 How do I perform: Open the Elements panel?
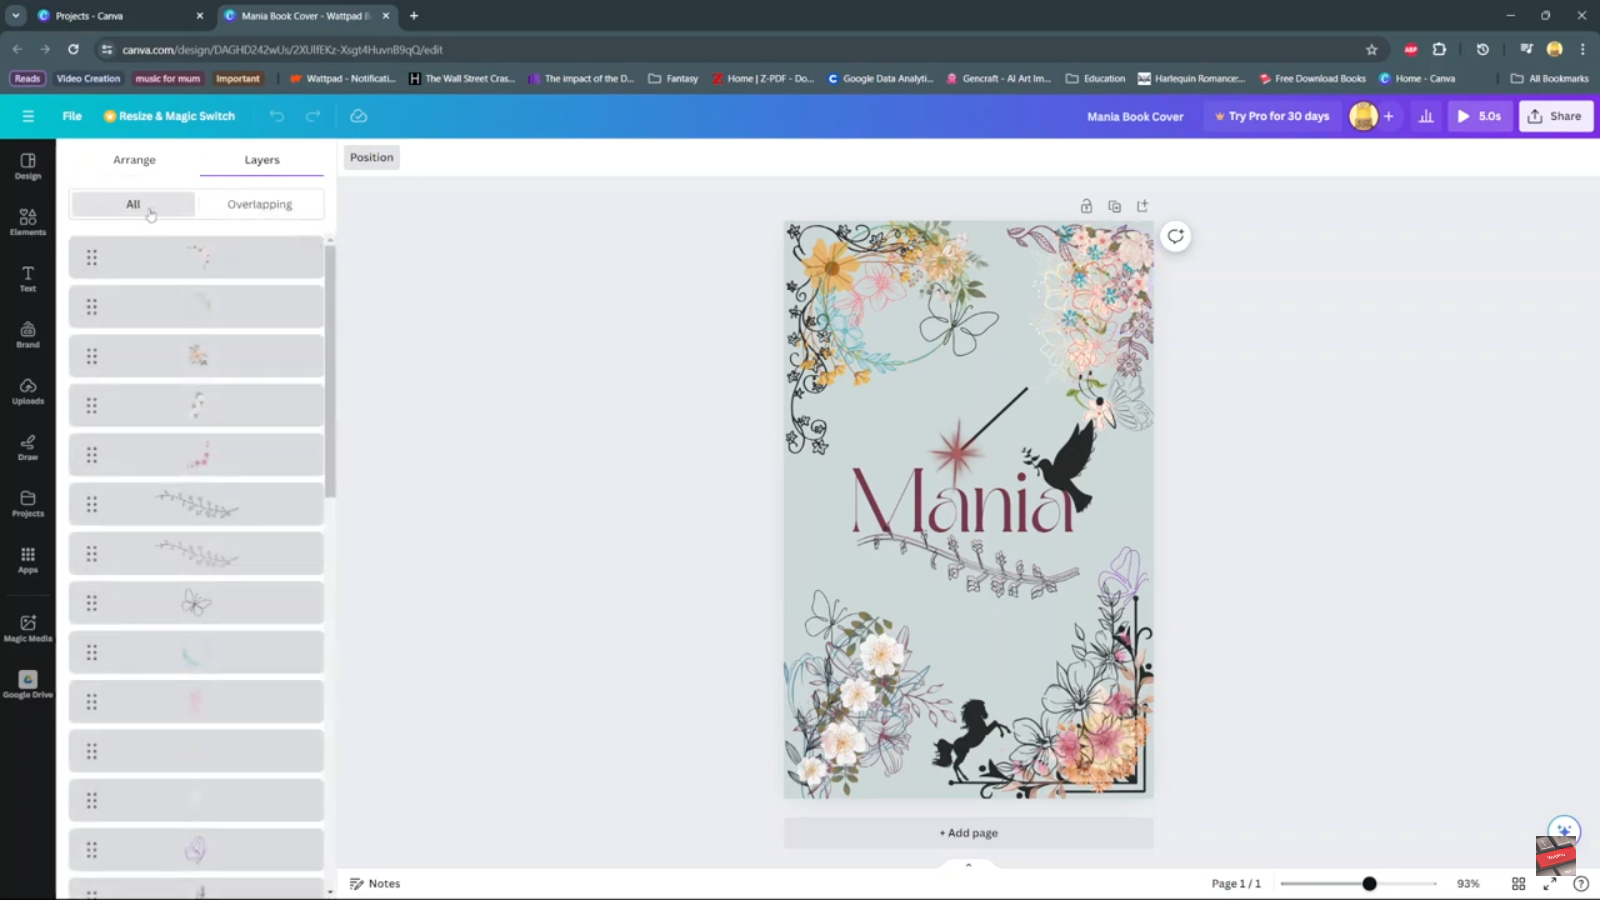pos(28,222)
